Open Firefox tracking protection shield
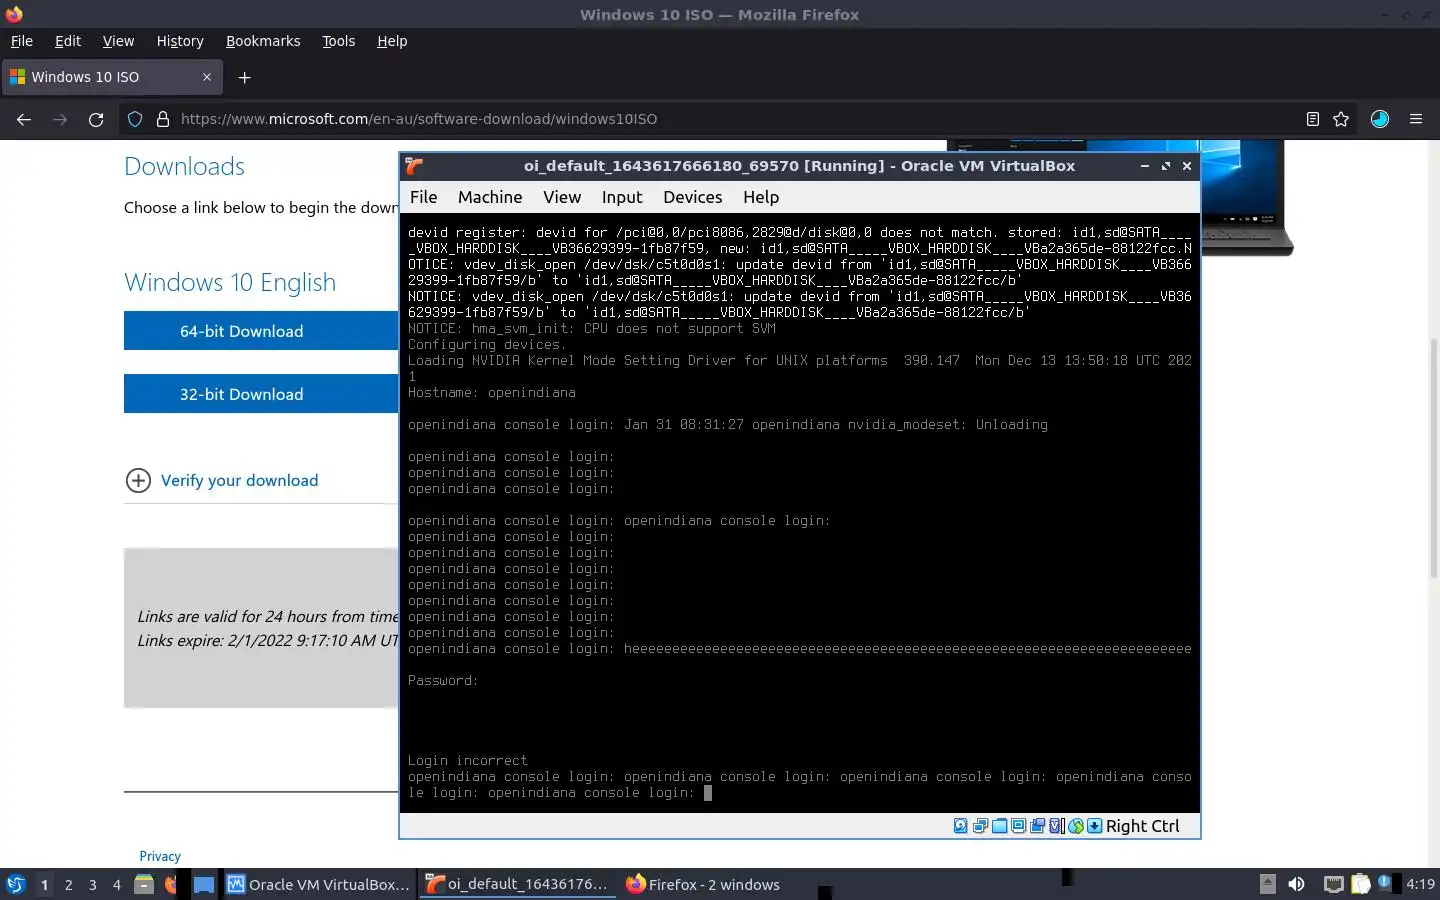 pyautogui.click(x=135, y=119)
